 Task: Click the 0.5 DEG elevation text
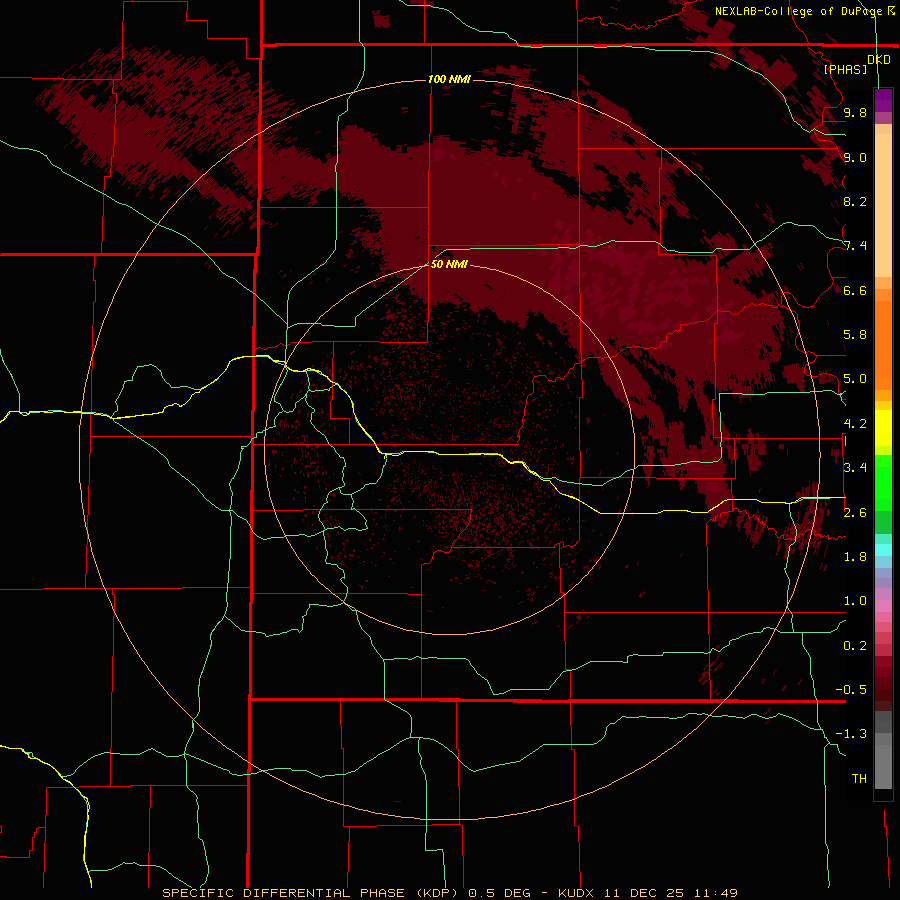[x=499, y=893]
